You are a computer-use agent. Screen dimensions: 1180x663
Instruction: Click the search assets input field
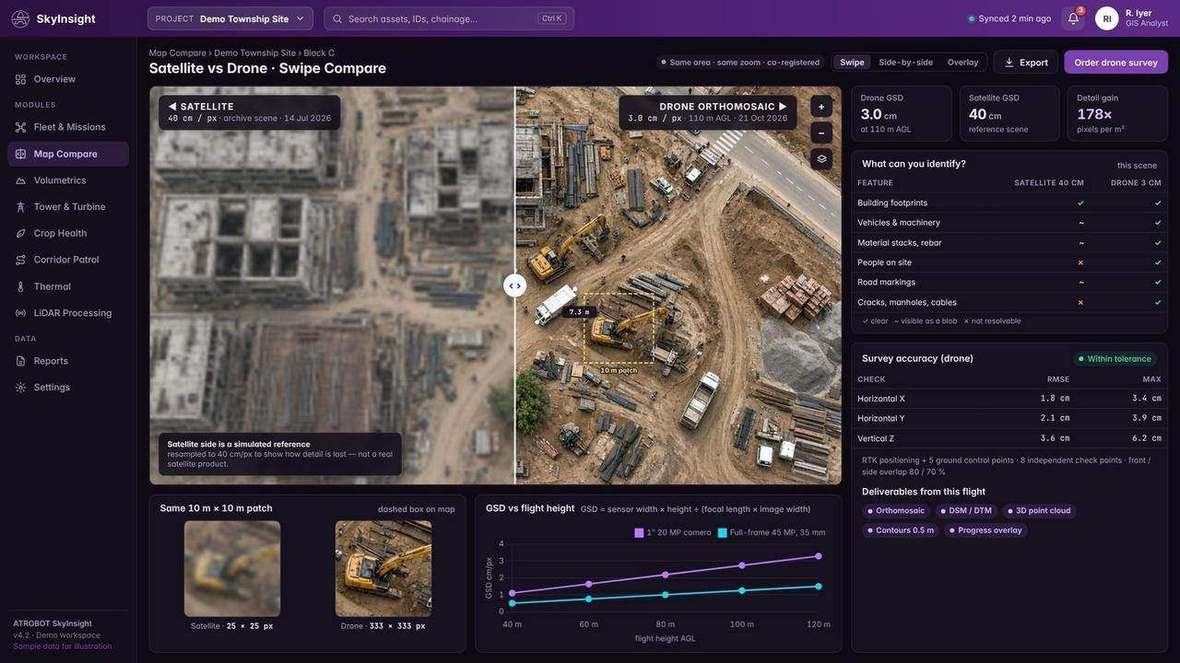tap(449, 19)
